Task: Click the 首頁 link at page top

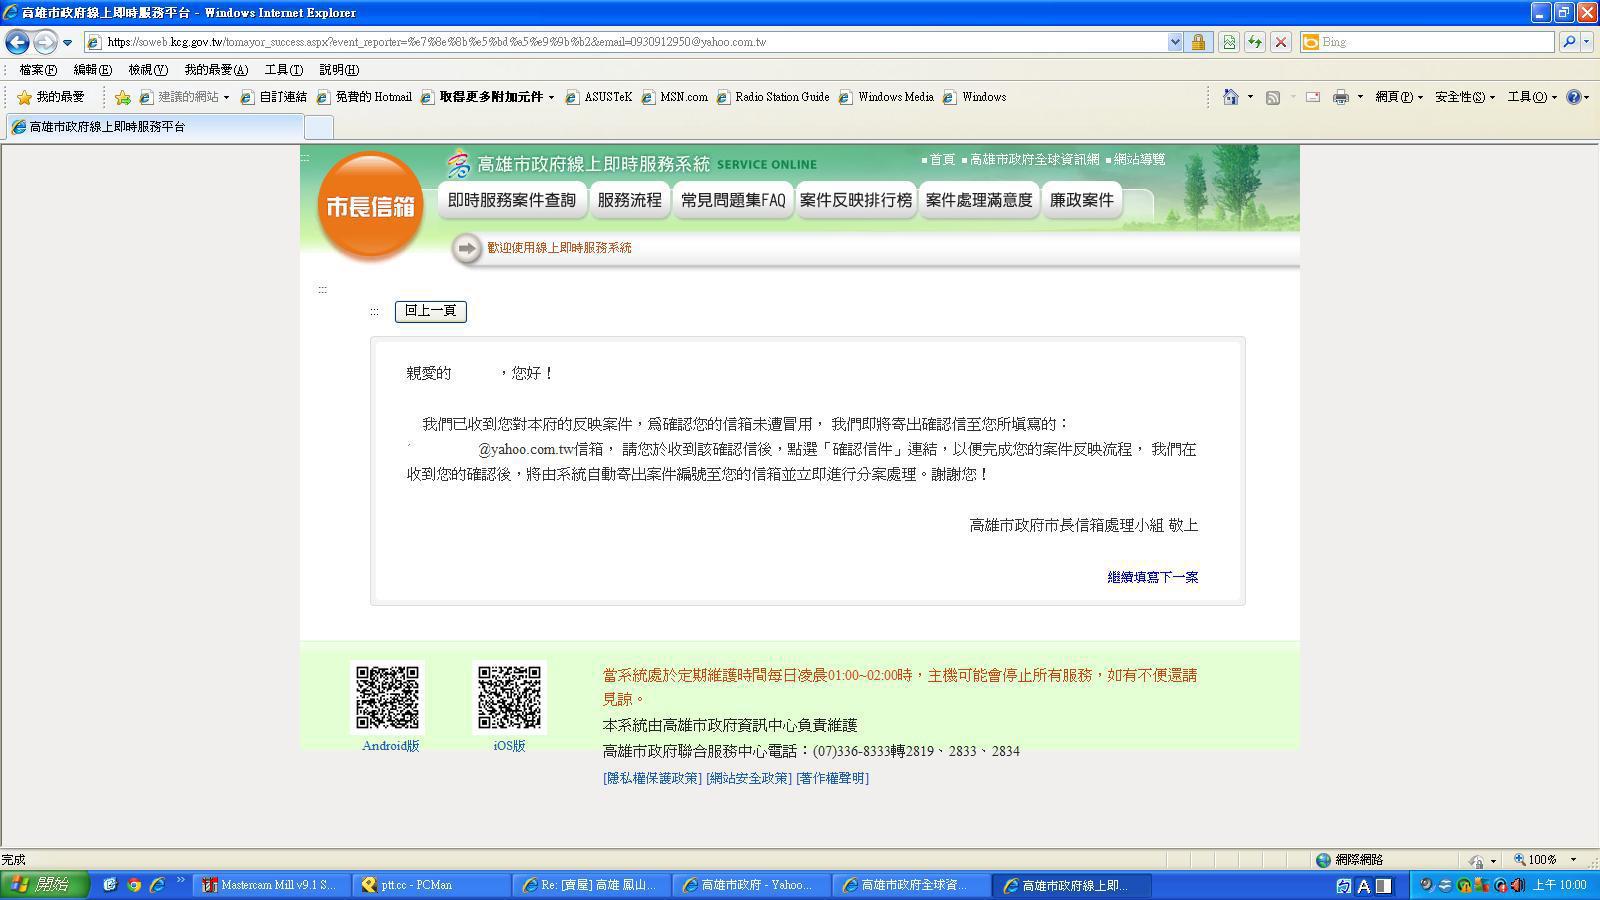Action: pyautogui.click(x=942, y=160)
